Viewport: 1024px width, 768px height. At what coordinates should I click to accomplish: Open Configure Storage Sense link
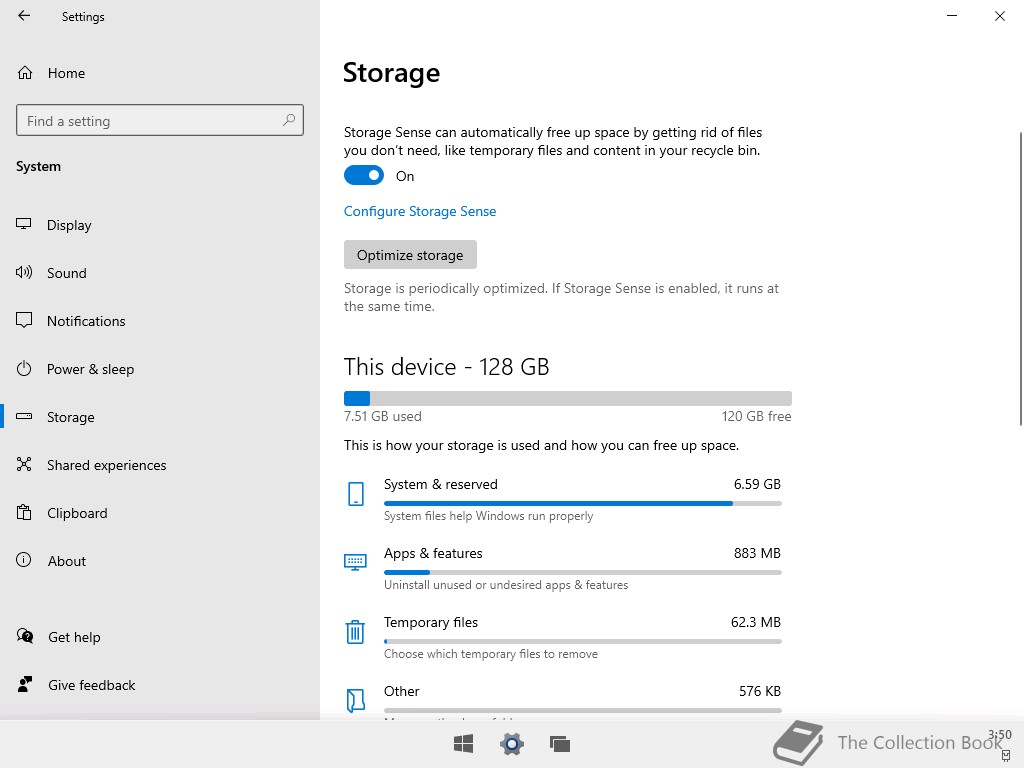[x=420, y=211]
